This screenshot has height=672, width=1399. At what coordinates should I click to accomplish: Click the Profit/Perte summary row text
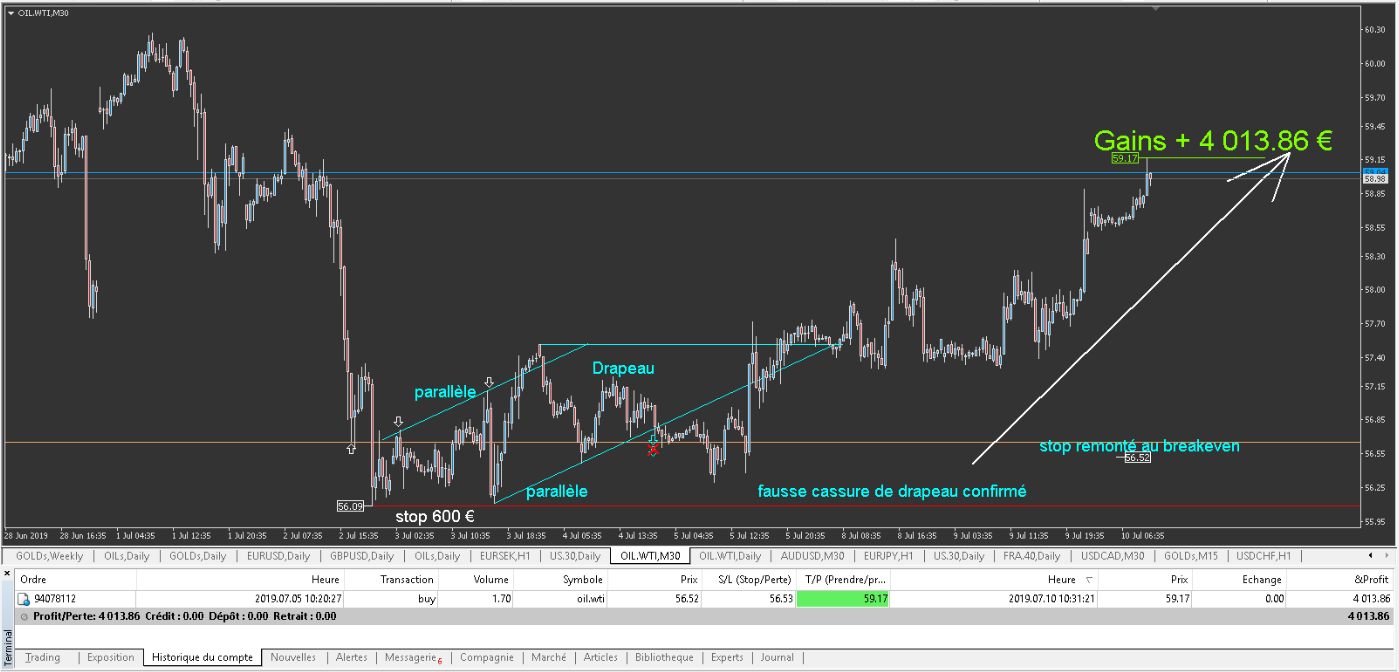coord(184,617)
